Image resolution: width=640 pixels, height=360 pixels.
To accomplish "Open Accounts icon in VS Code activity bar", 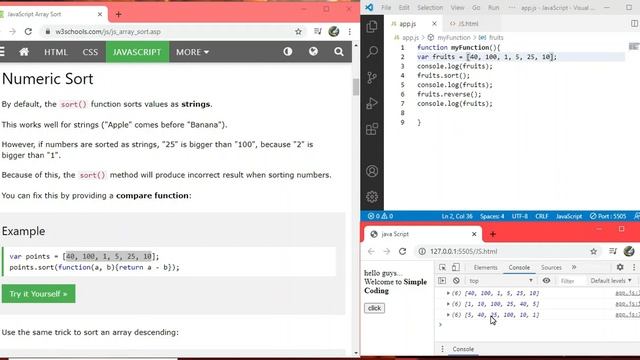I will coord(372,171).
